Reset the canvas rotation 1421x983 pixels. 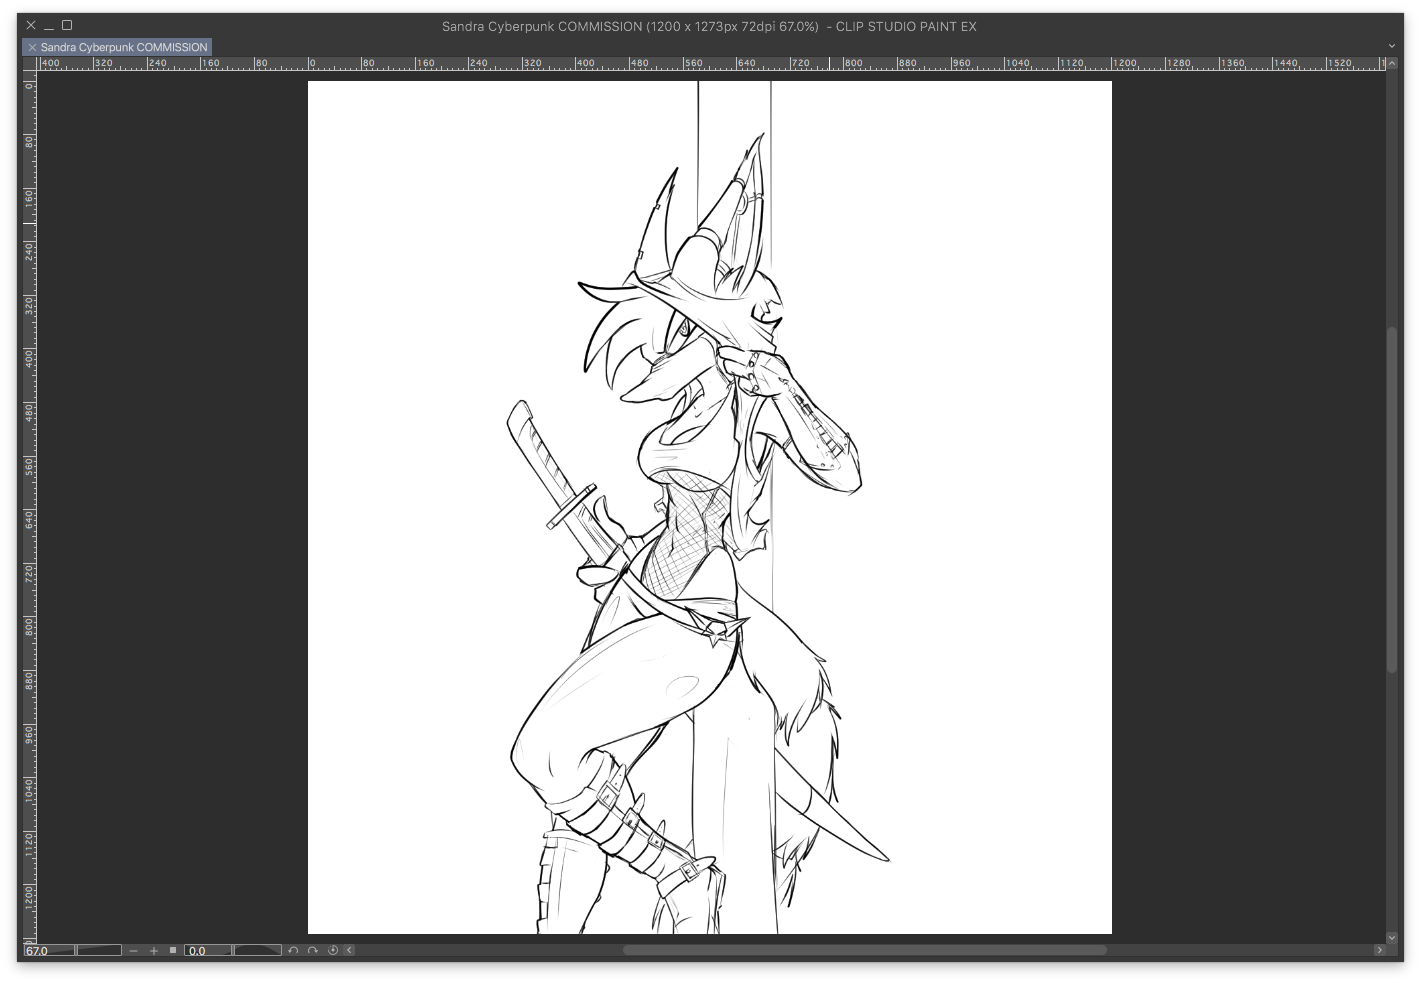333,951
